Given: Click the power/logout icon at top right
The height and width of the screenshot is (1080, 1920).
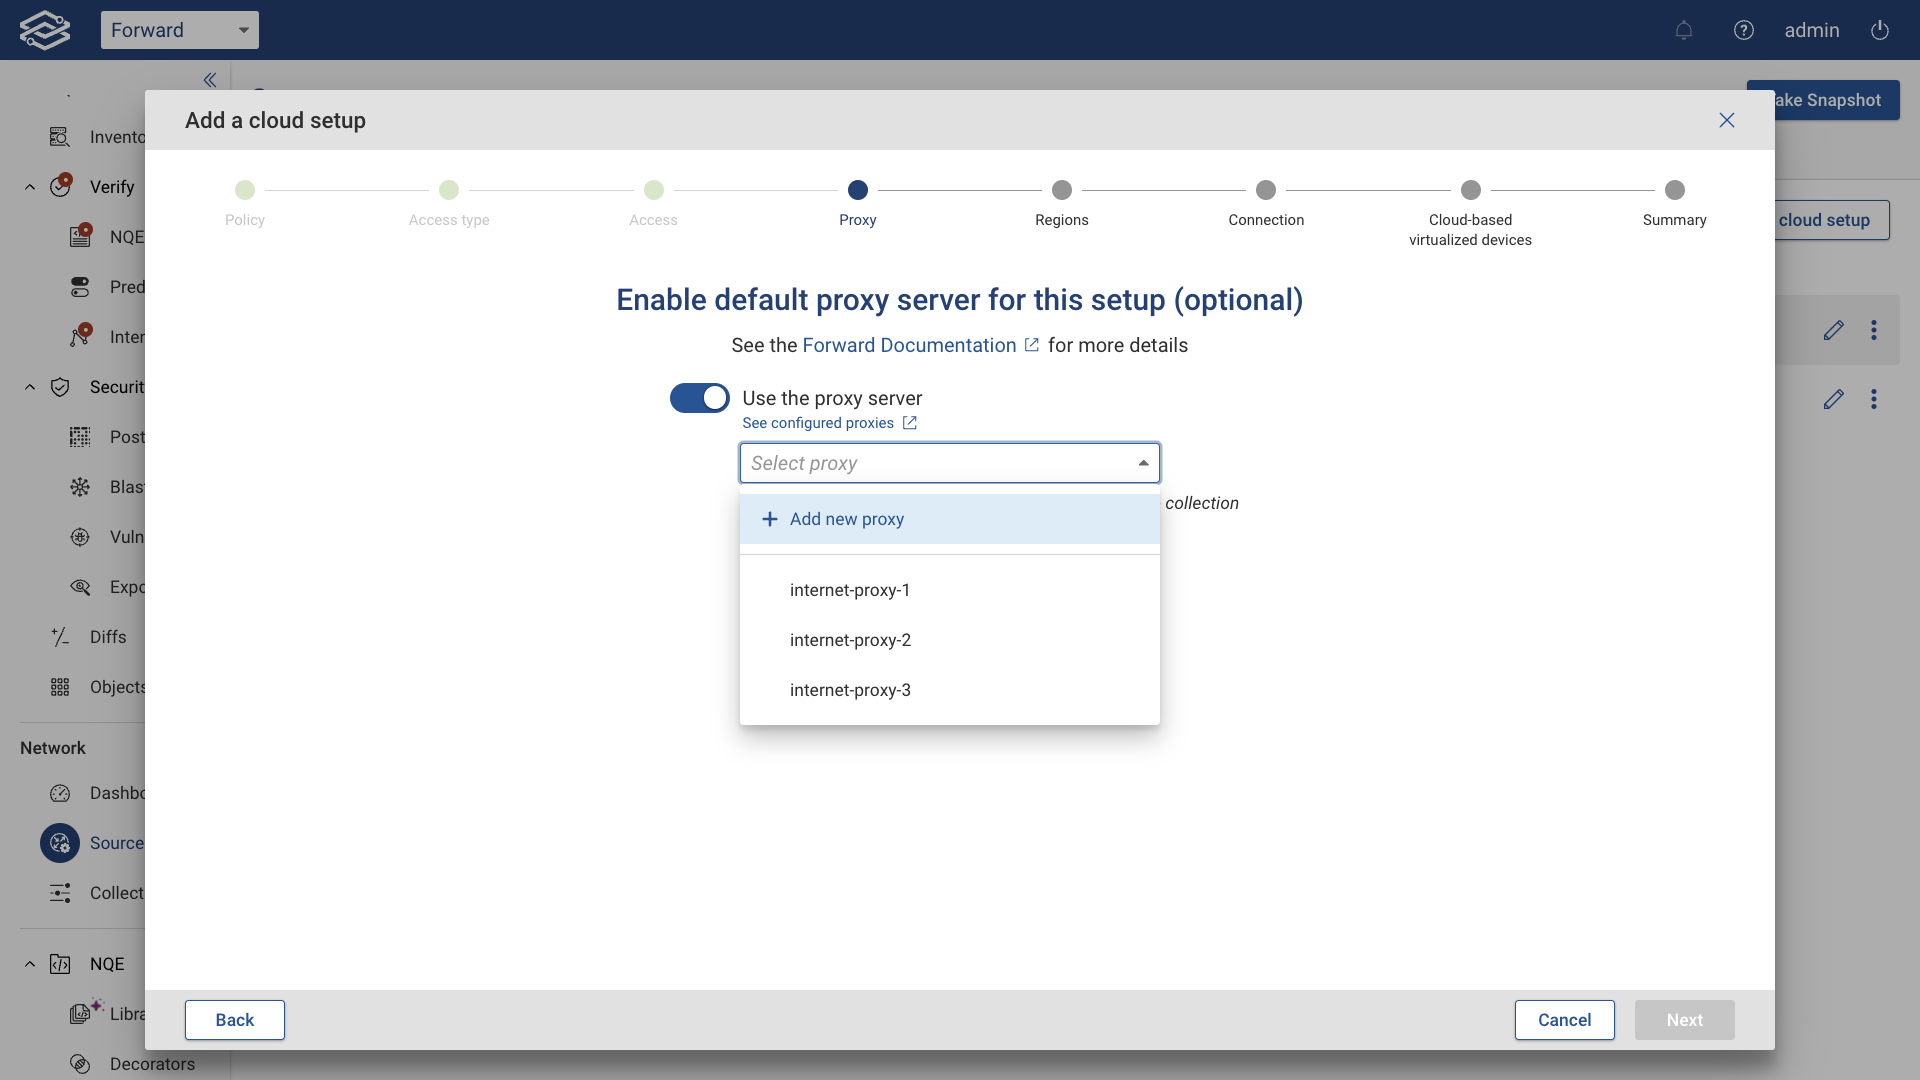Looking at the screenshot, I should pos(1880,30).
